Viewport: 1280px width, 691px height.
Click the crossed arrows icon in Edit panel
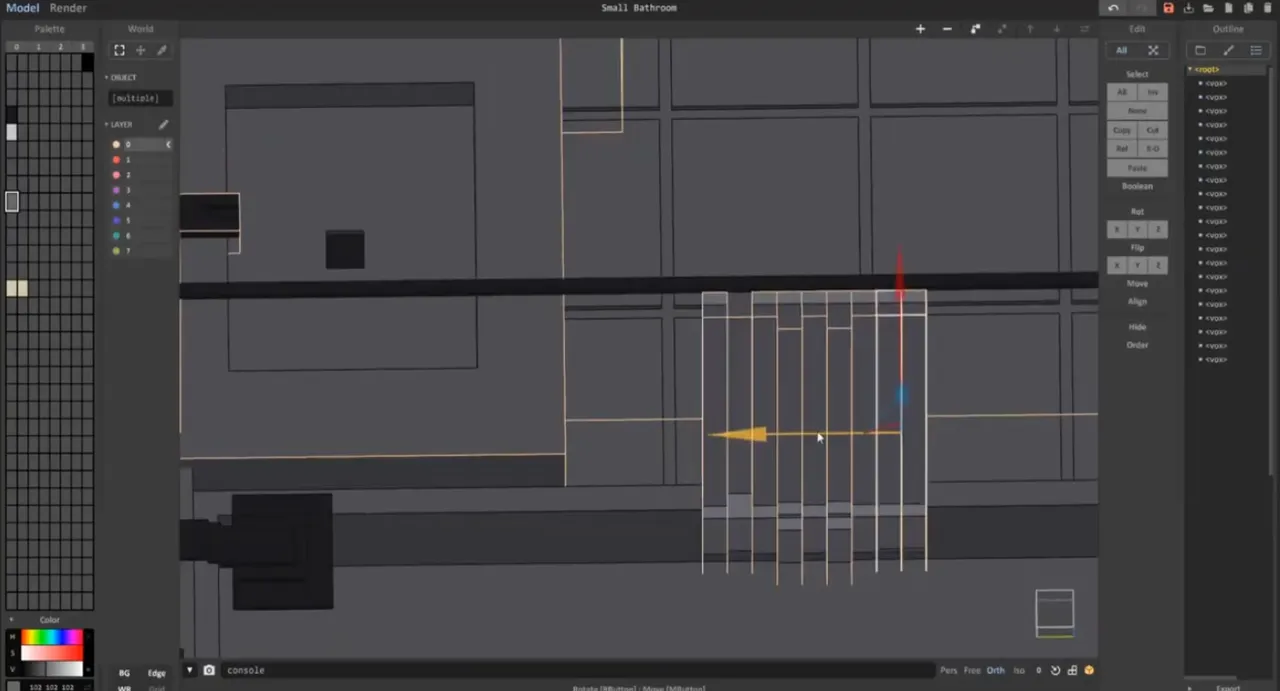tap(1153, 50)
